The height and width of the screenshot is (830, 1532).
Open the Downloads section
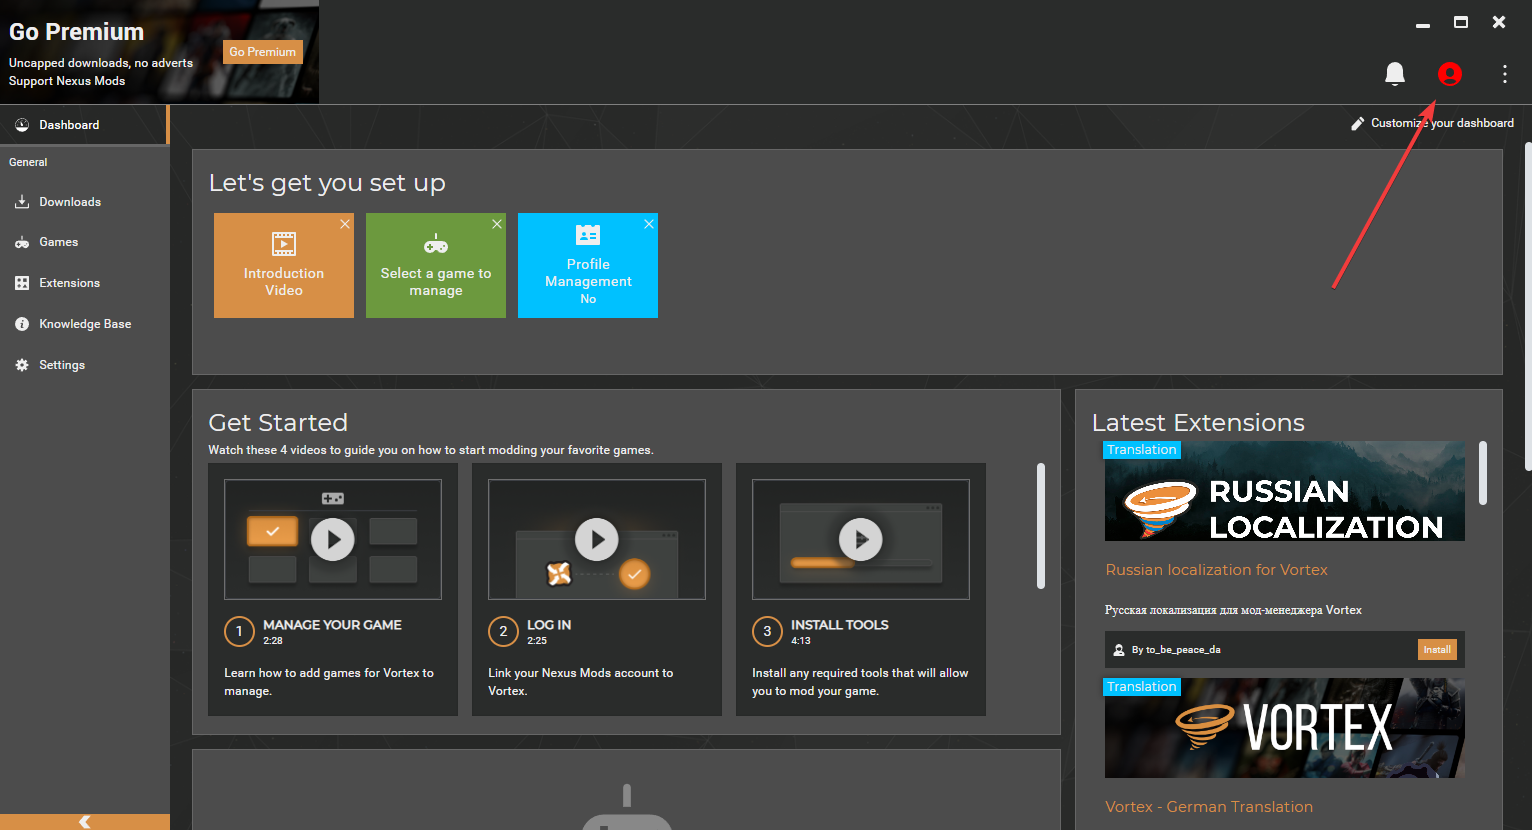(x=70, y=202)
